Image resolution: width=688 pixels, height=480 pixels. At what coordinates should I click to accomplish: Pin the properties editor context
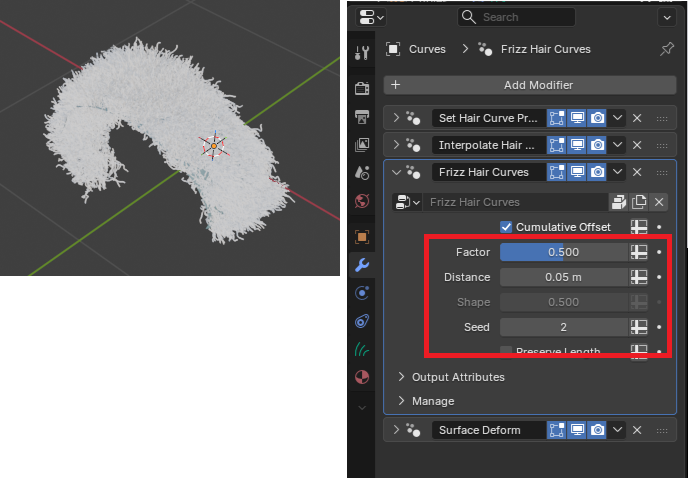(x=666, y=49)
